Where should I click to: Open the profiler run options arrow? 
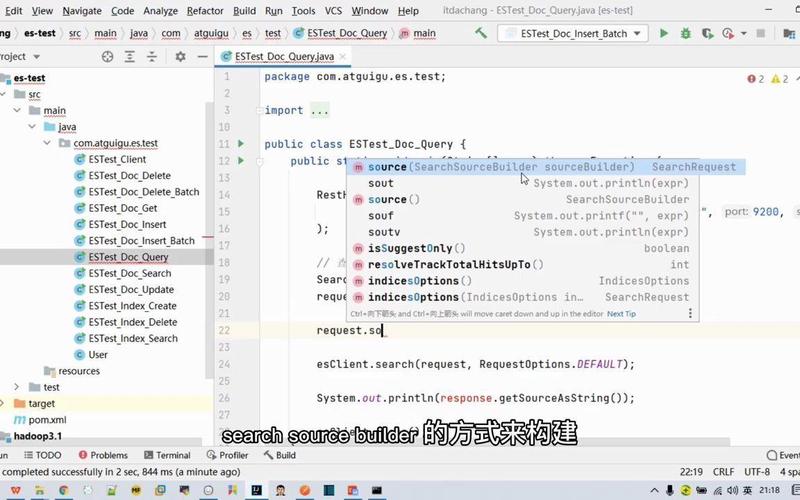pos(743,34)
